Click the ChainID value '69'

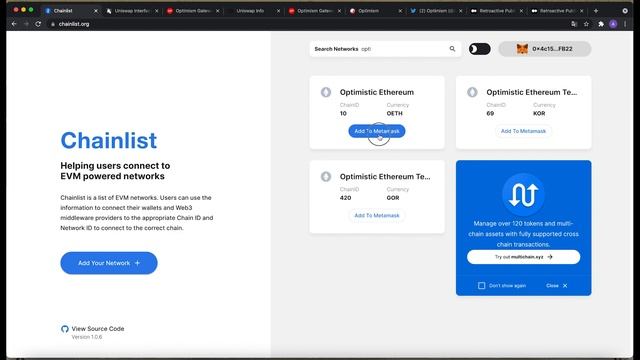[x=490, y=113]
